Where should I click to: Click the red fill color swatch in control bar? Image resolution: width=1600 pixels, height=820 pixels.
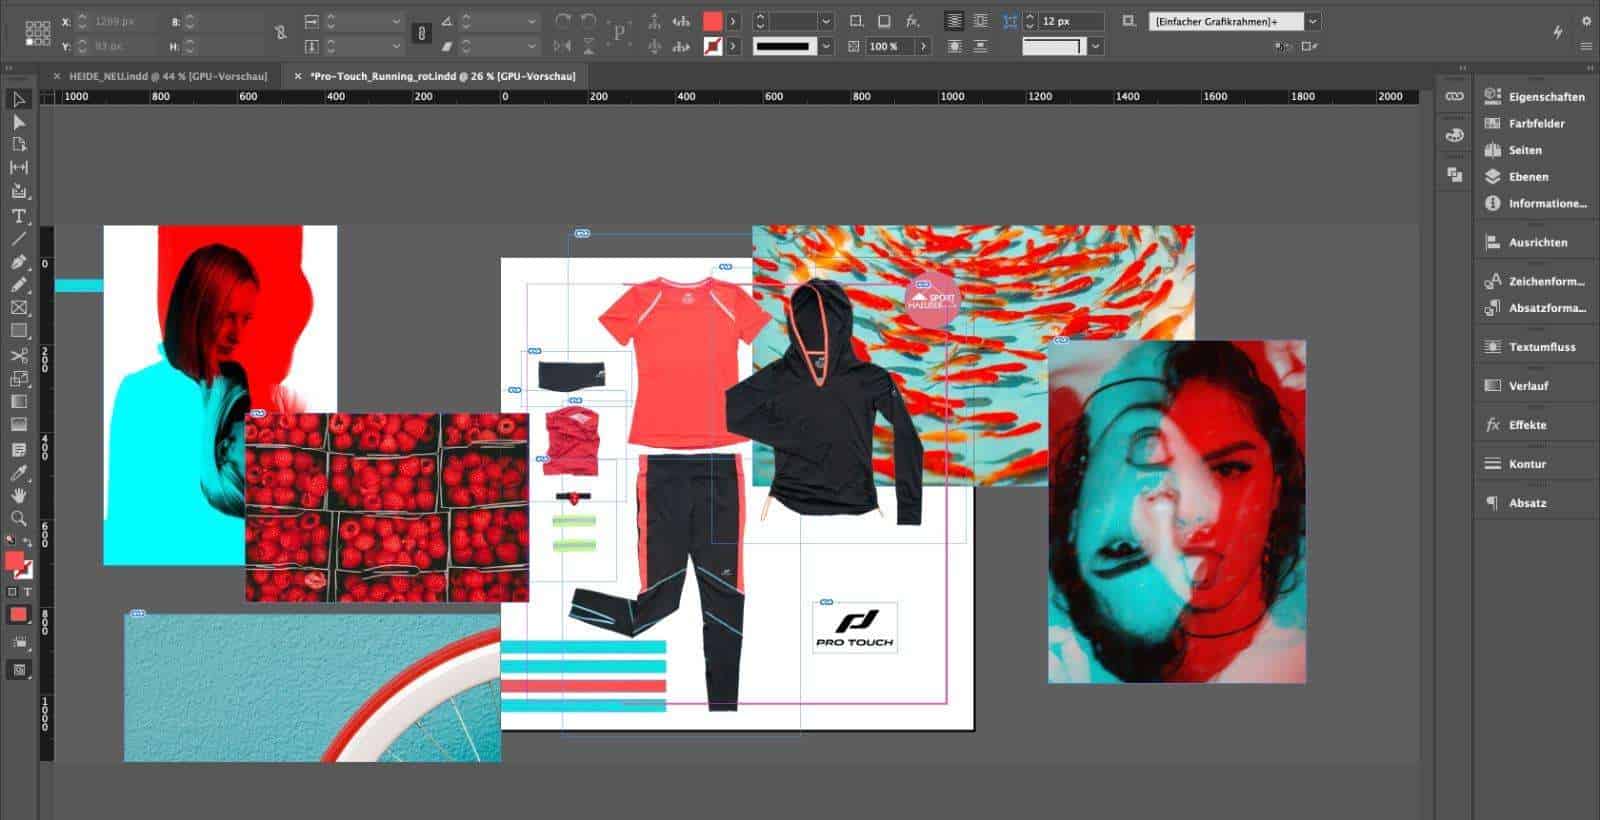pos(713,21)
